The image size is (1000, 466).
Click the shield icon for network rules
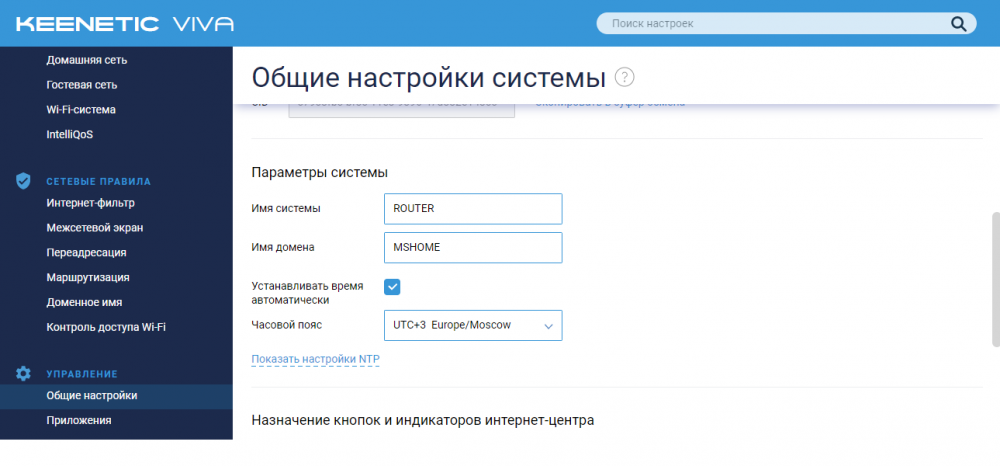24,181
